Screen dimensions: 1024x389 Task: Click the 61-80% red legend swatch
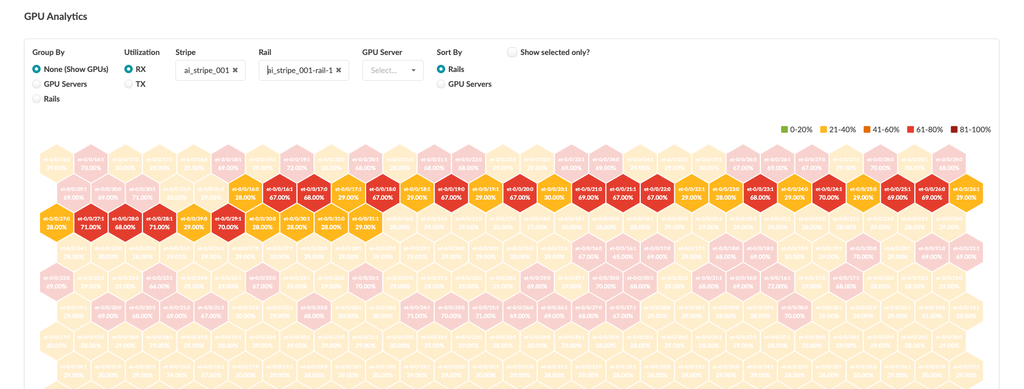click(911, 130)
